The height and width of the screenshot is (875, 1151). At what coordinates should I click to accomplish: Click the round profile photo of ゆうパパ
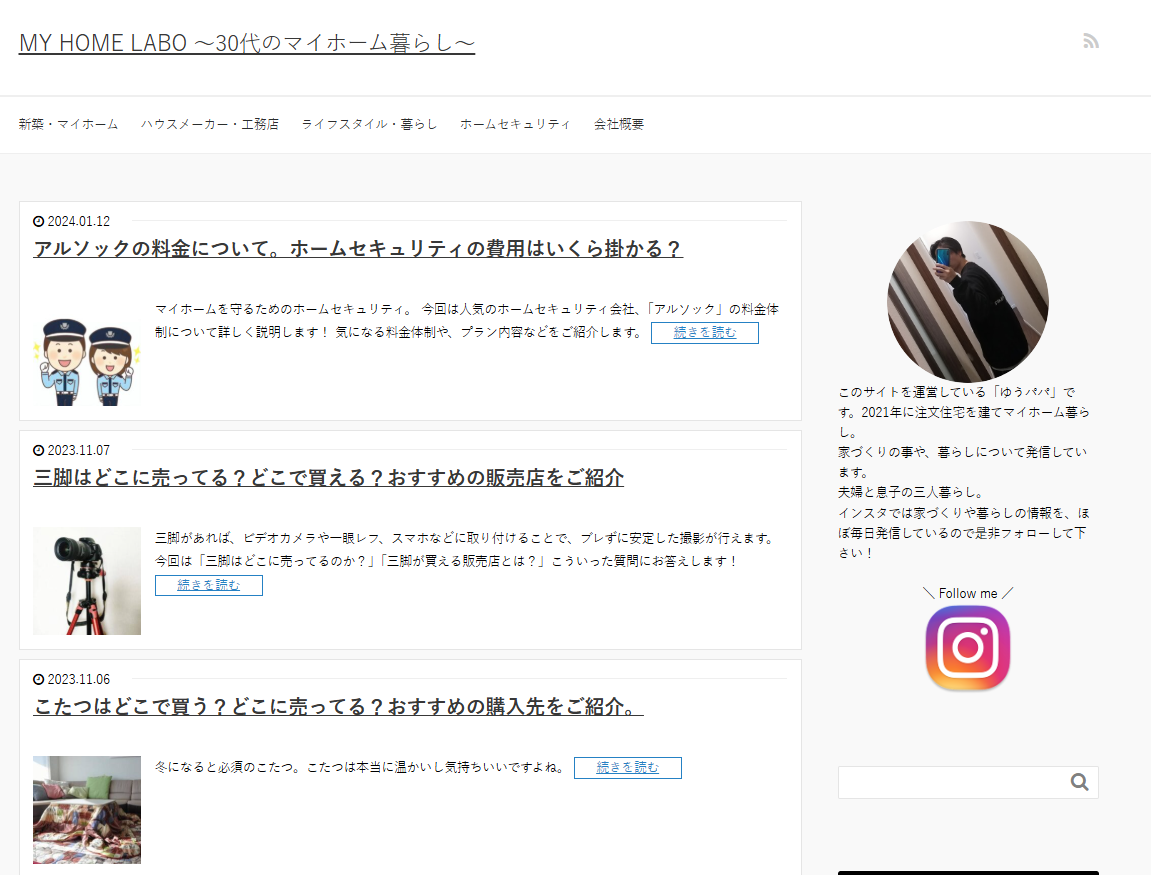pos(967,302)
